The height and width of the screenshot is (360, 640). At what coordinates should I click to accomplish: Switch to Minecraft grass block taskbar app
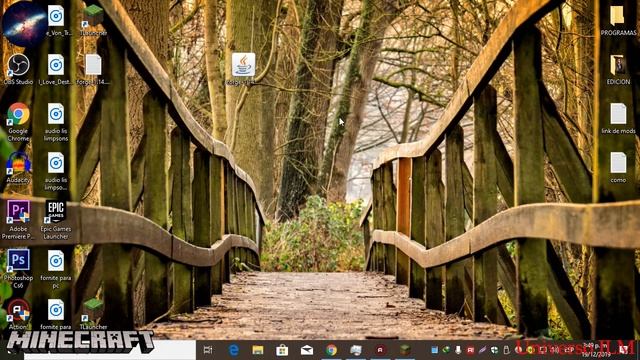(x=405, y=350)
